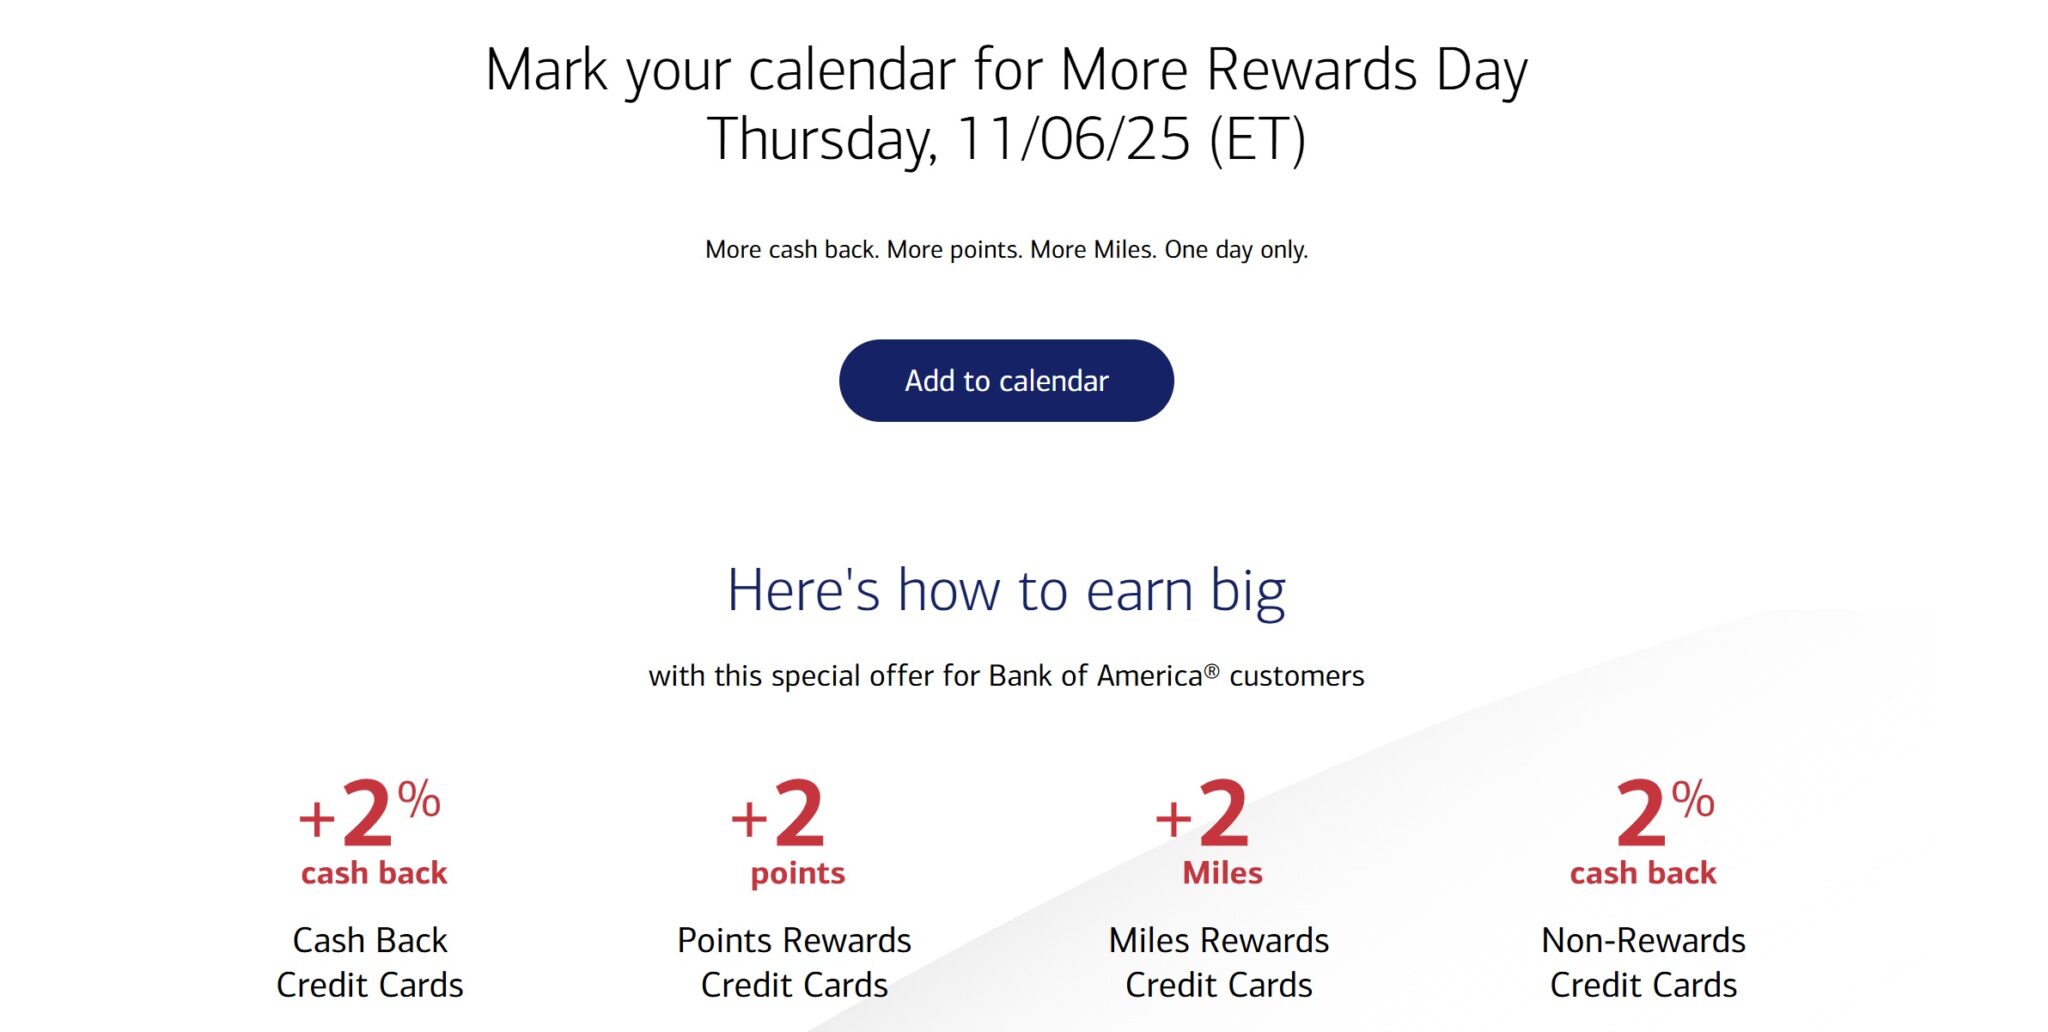Click the +2% figure above Cash Back Credit Cards

(369, 814)
